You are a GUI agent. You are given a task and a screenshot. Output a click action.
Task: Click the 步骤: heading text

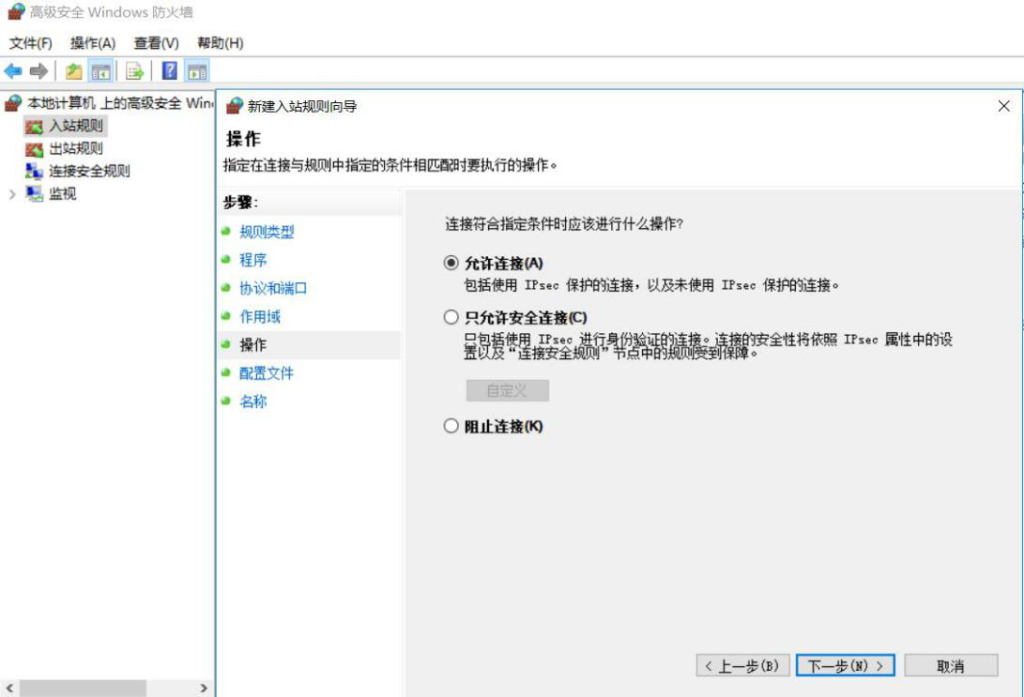tap(240, 203)
